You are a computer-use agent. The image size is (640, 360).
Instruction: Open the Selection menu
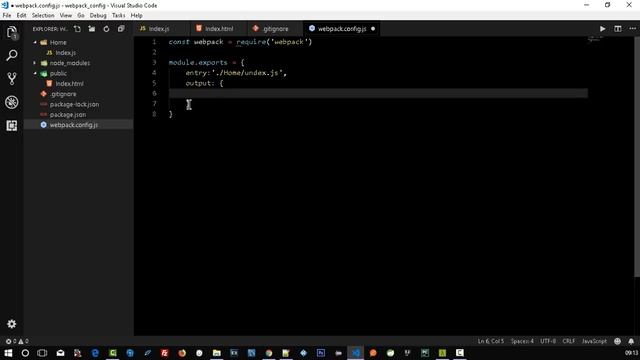click(43, 16)
